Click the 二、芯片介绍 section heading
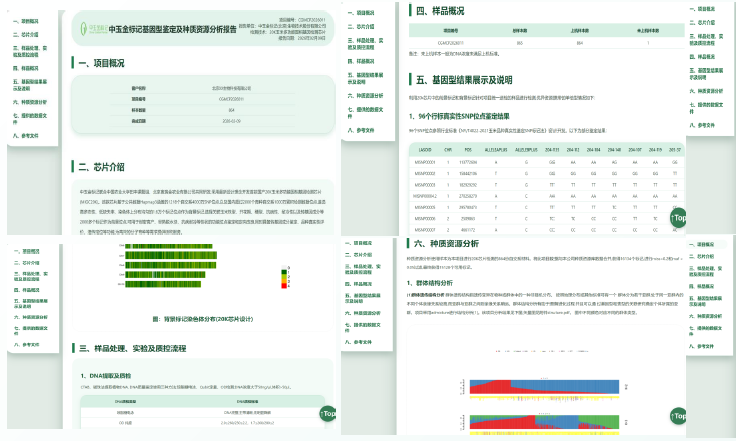The width and height of the screenshot is (736, 441). click(101, 167)
